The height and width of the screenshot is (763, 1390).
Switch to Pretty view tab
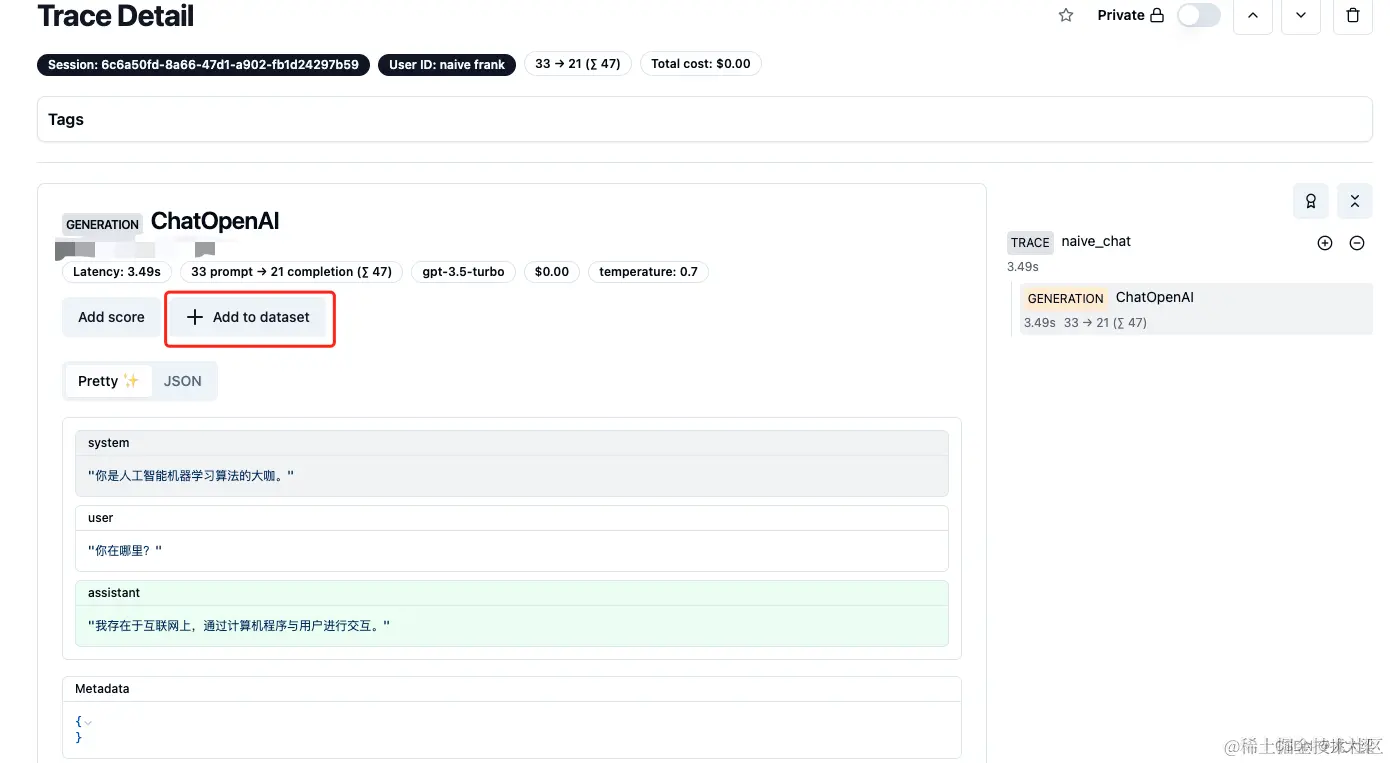(x=108, y=381)
